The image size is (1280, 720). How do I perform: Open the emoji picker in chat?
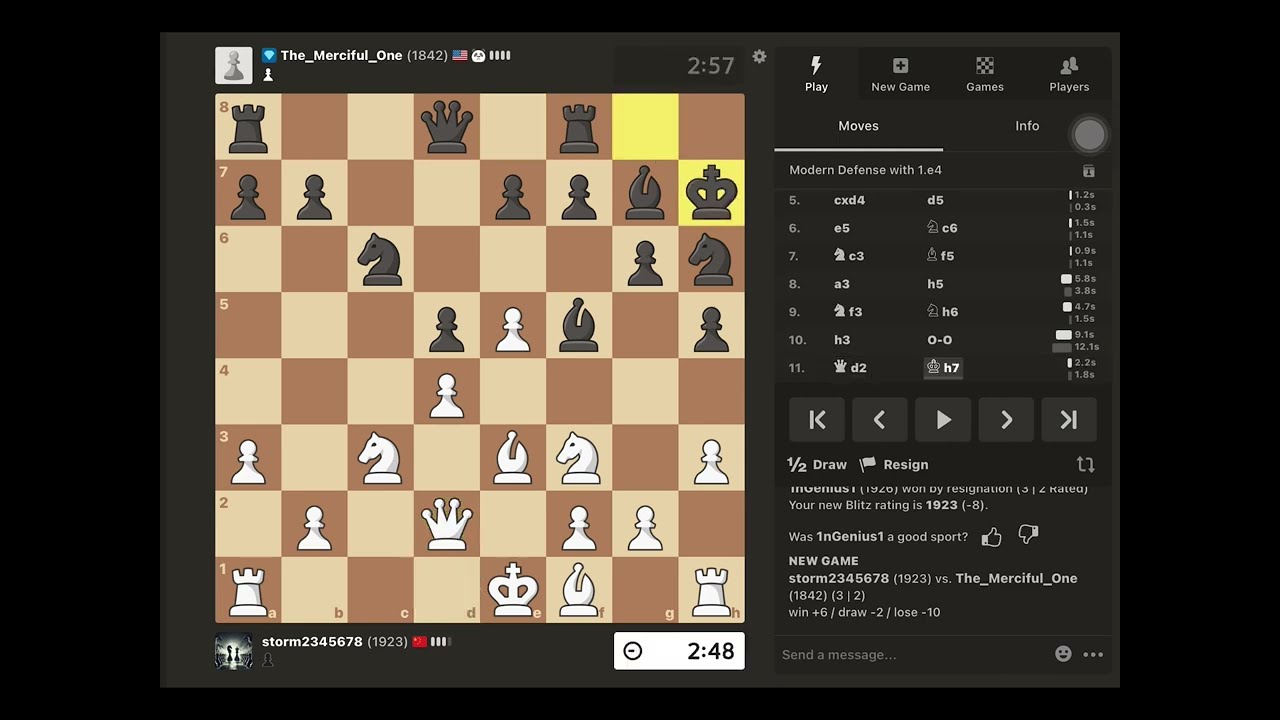[x=1063, y=654]
